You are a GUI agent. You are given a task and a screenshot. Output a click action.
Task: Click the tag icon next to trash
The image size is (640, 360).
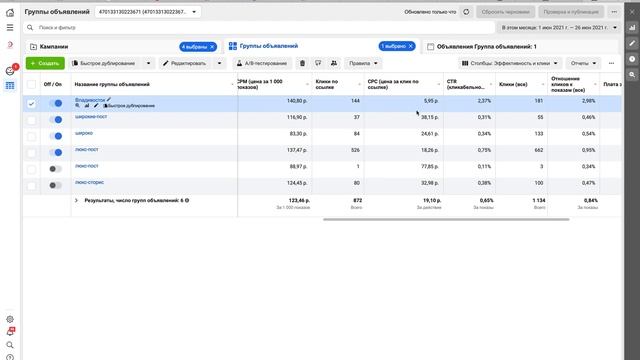click(x=318, y=63)
